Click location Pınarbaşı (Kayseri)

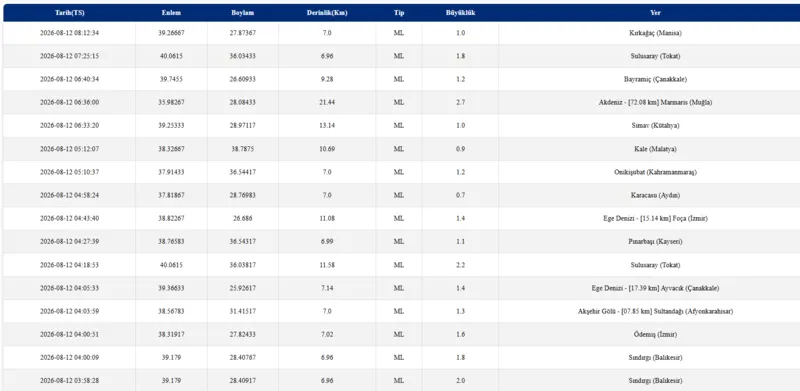[656, 242]
